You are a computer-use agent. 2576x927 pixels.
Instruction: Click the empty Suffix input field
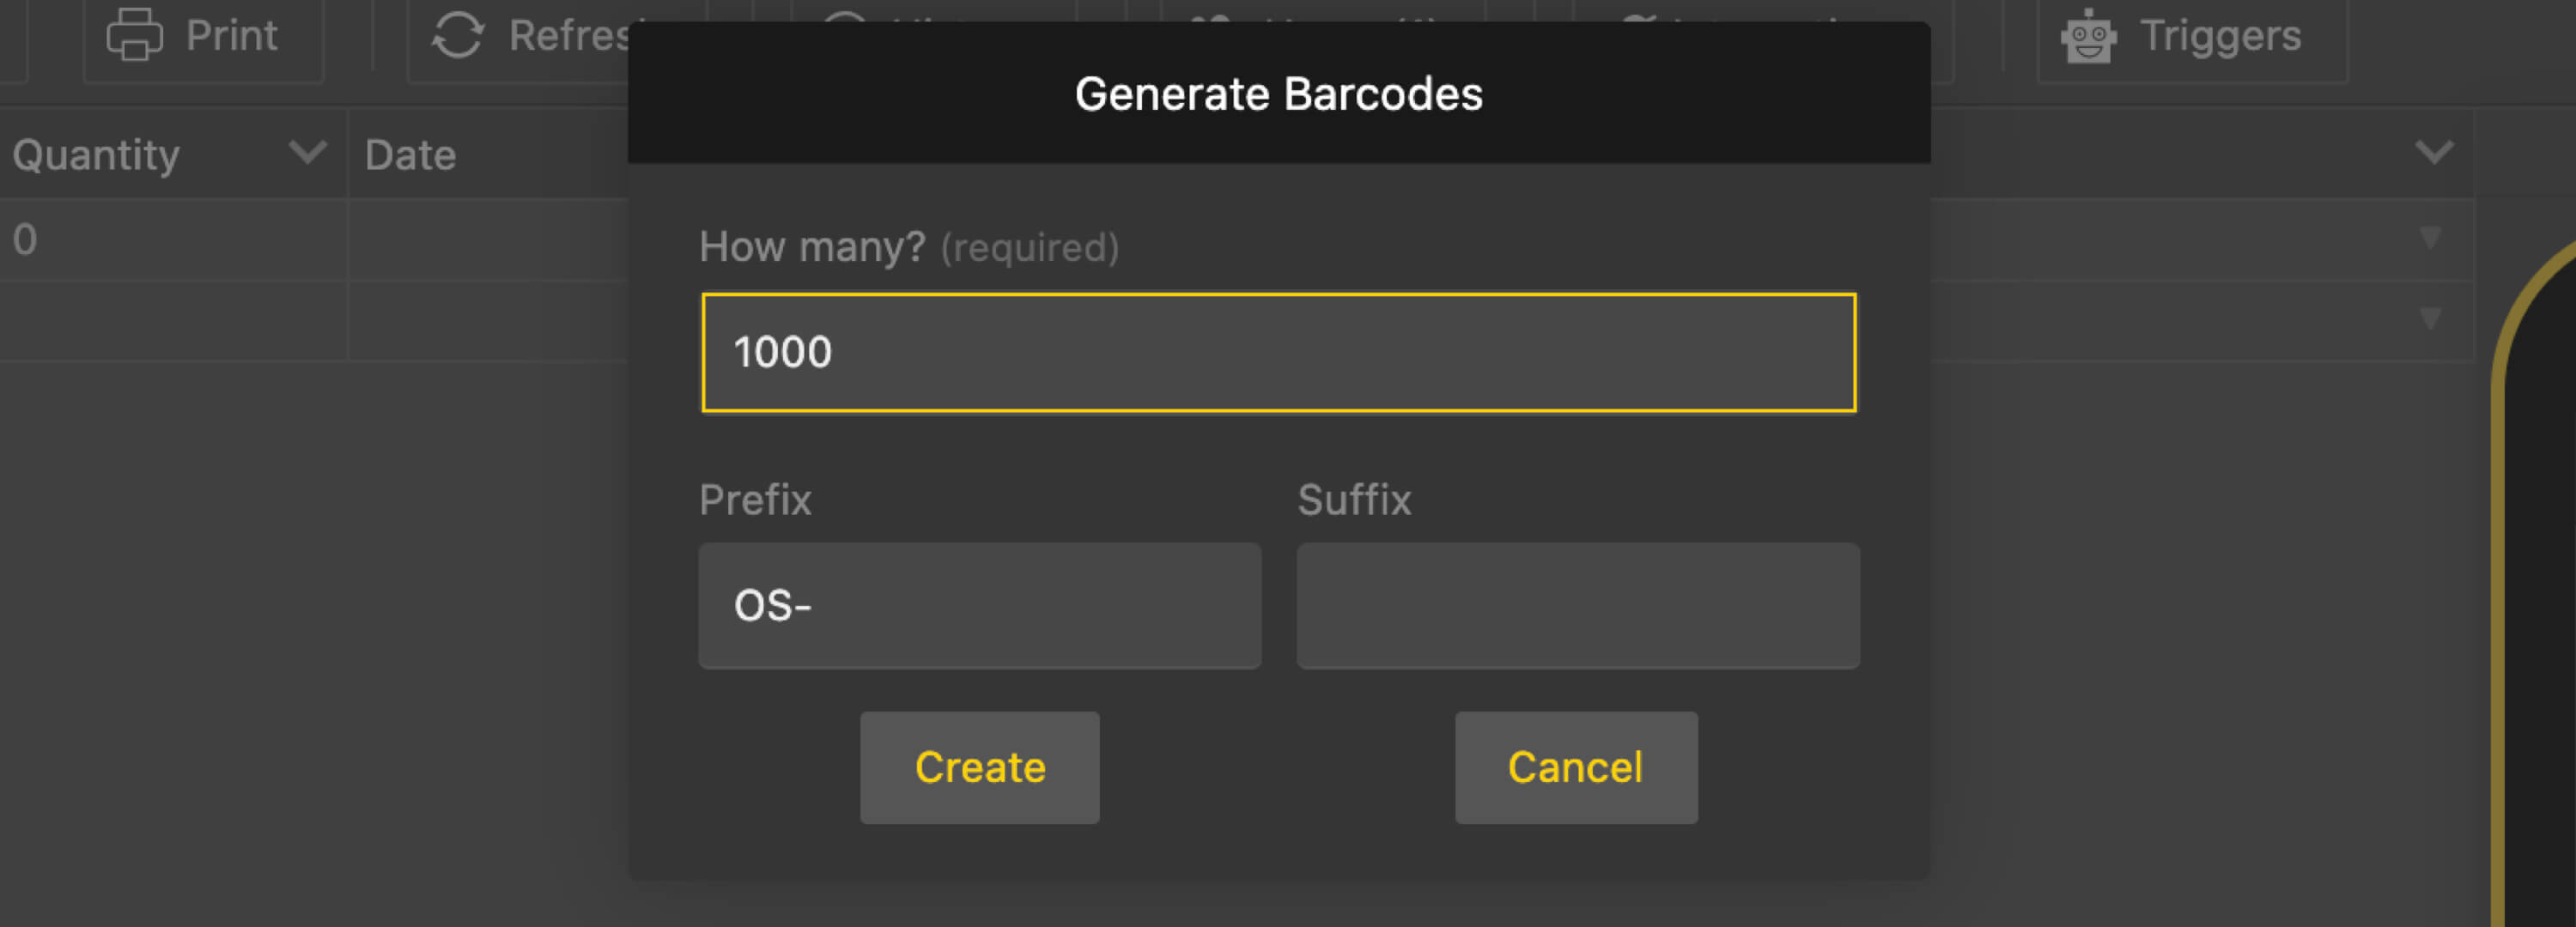[x=1577, y=605]
